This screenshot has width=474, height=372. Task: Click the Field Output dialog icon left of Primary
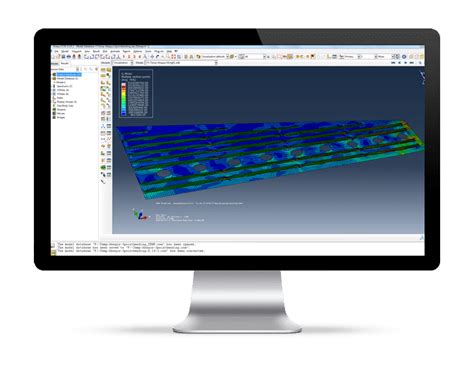[334, 57]
